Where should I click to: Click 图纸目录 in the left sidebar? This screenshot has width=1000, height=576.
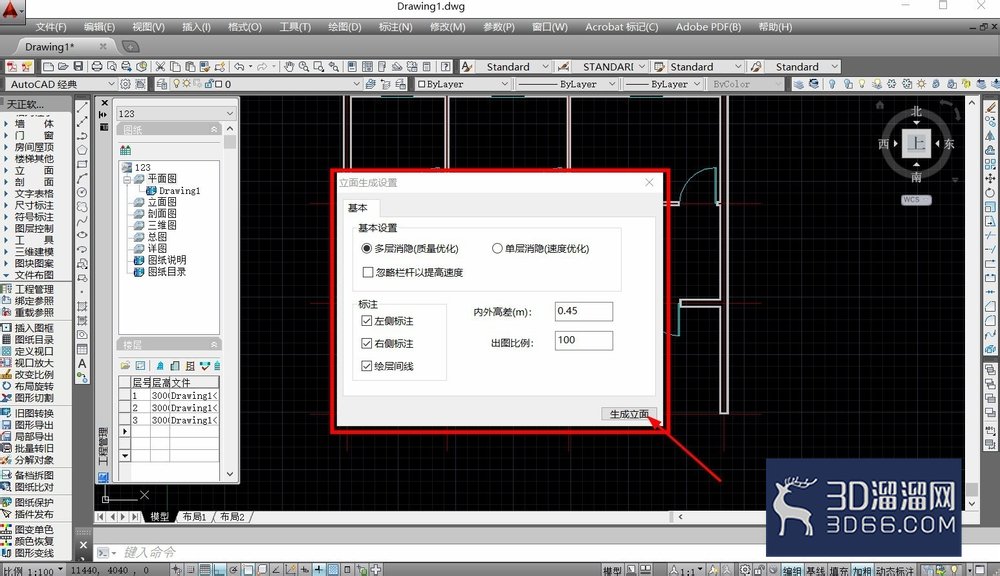[34, 339]
